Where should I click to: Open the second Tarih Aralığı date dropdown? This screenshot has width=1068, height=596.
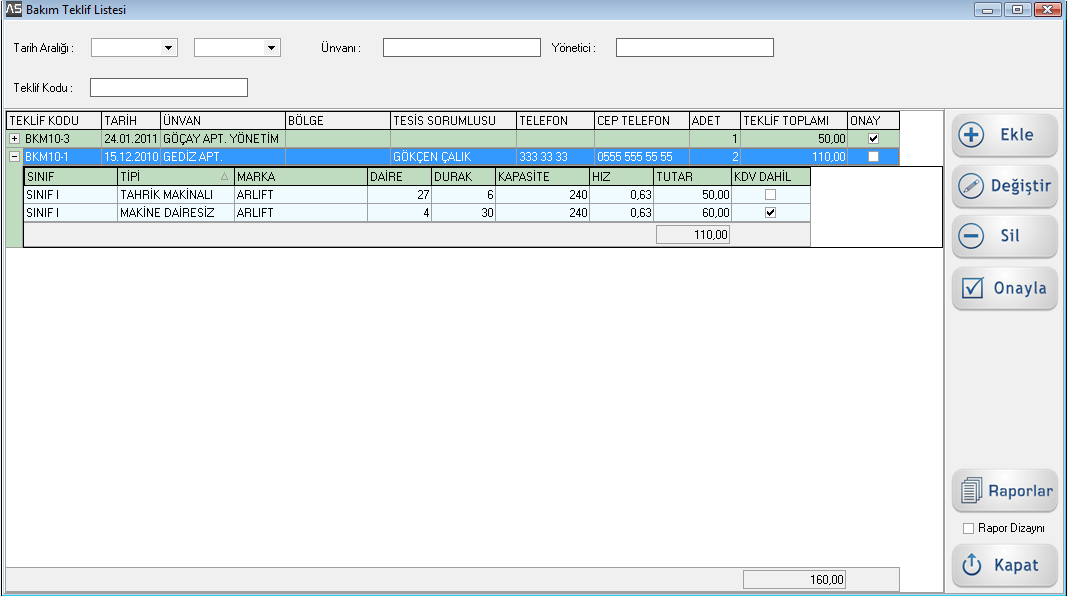(x=271, y=48)
